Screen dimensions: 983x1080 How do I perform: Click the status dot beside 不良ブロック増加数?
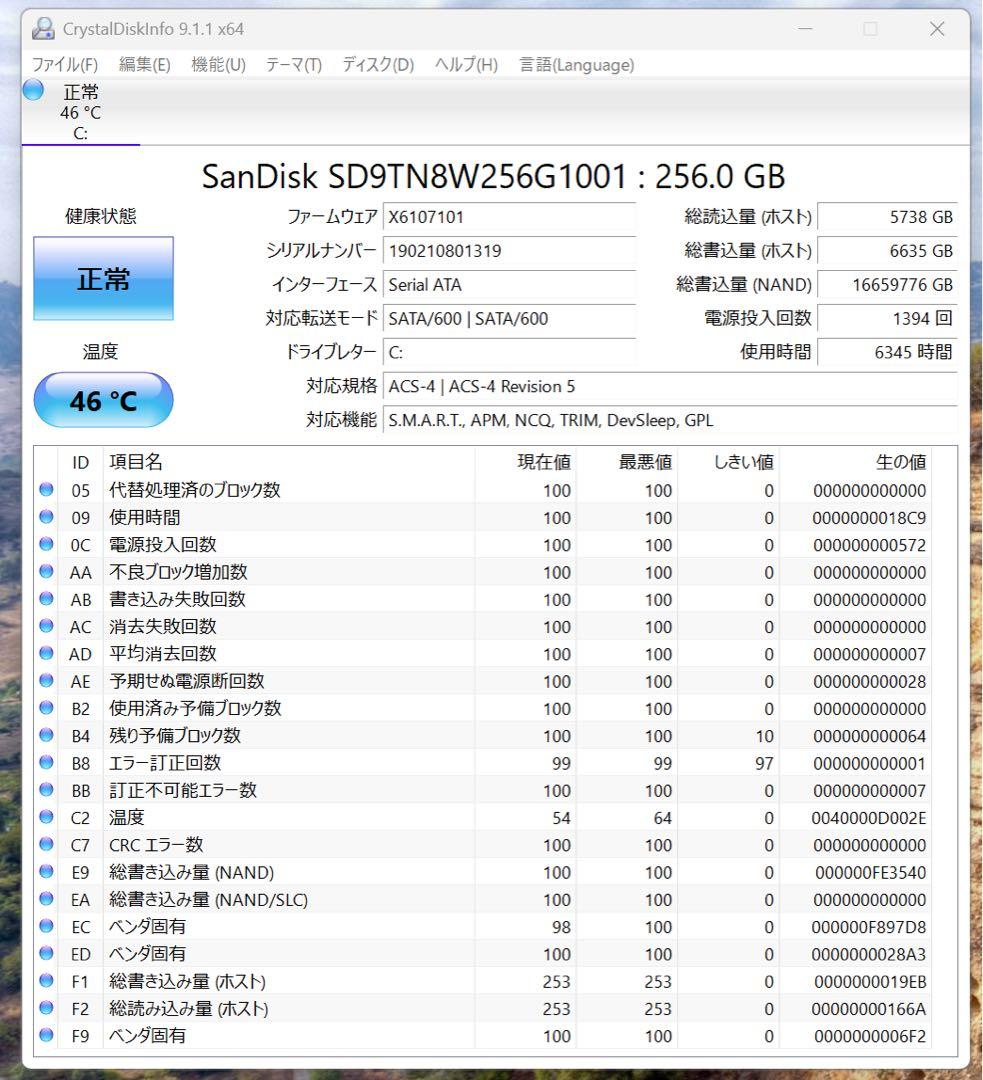point(45,572)
